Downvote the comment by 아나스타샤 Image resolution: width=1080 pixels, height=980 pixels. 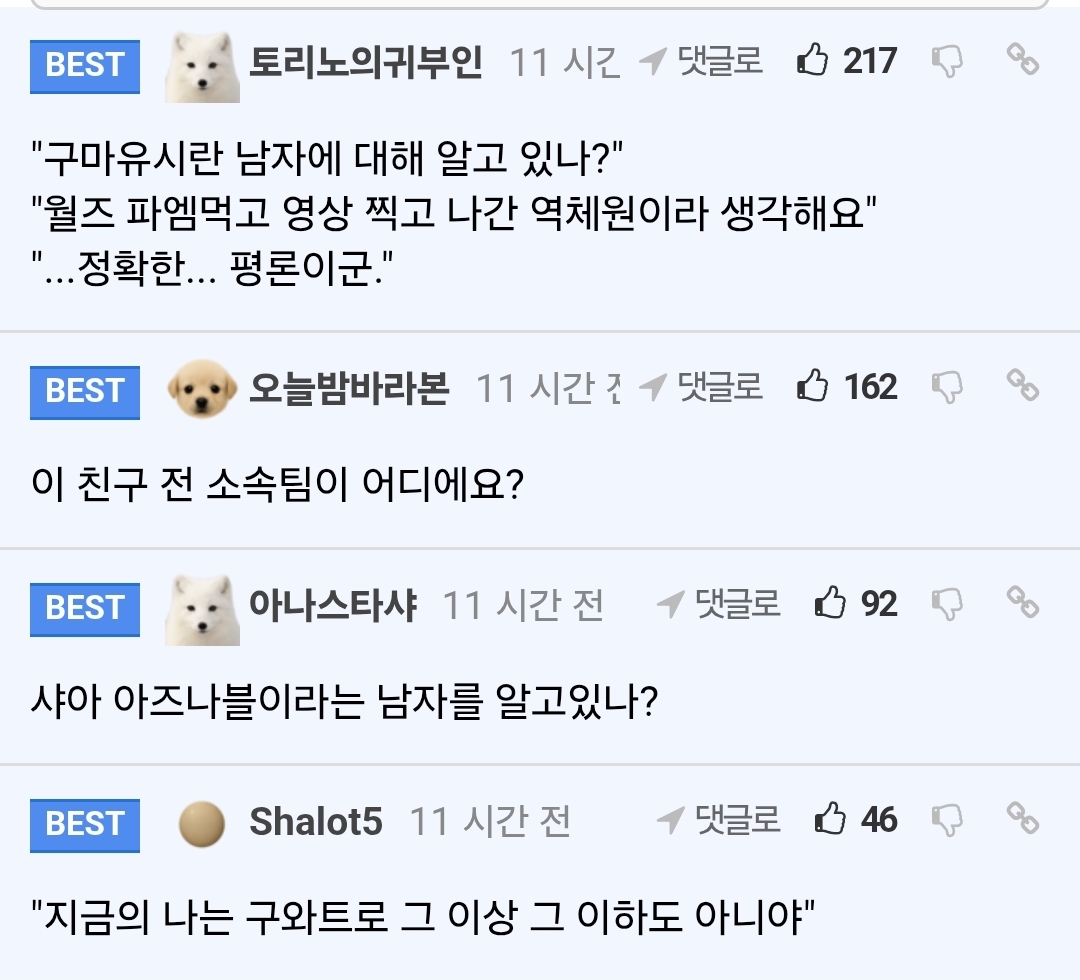[946, 605]
